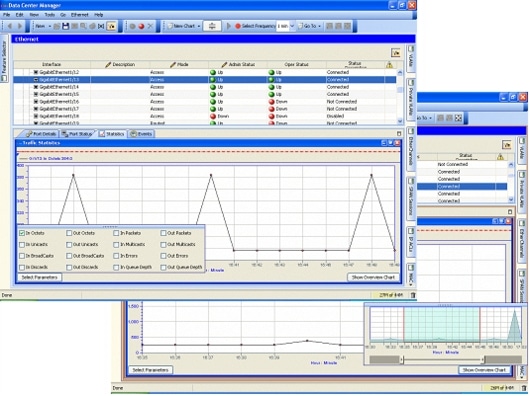Image resolution: width=530 pixels, height=396 pixels.
Task: Enable the In Packets checkbox
Action: pos(116,233)
